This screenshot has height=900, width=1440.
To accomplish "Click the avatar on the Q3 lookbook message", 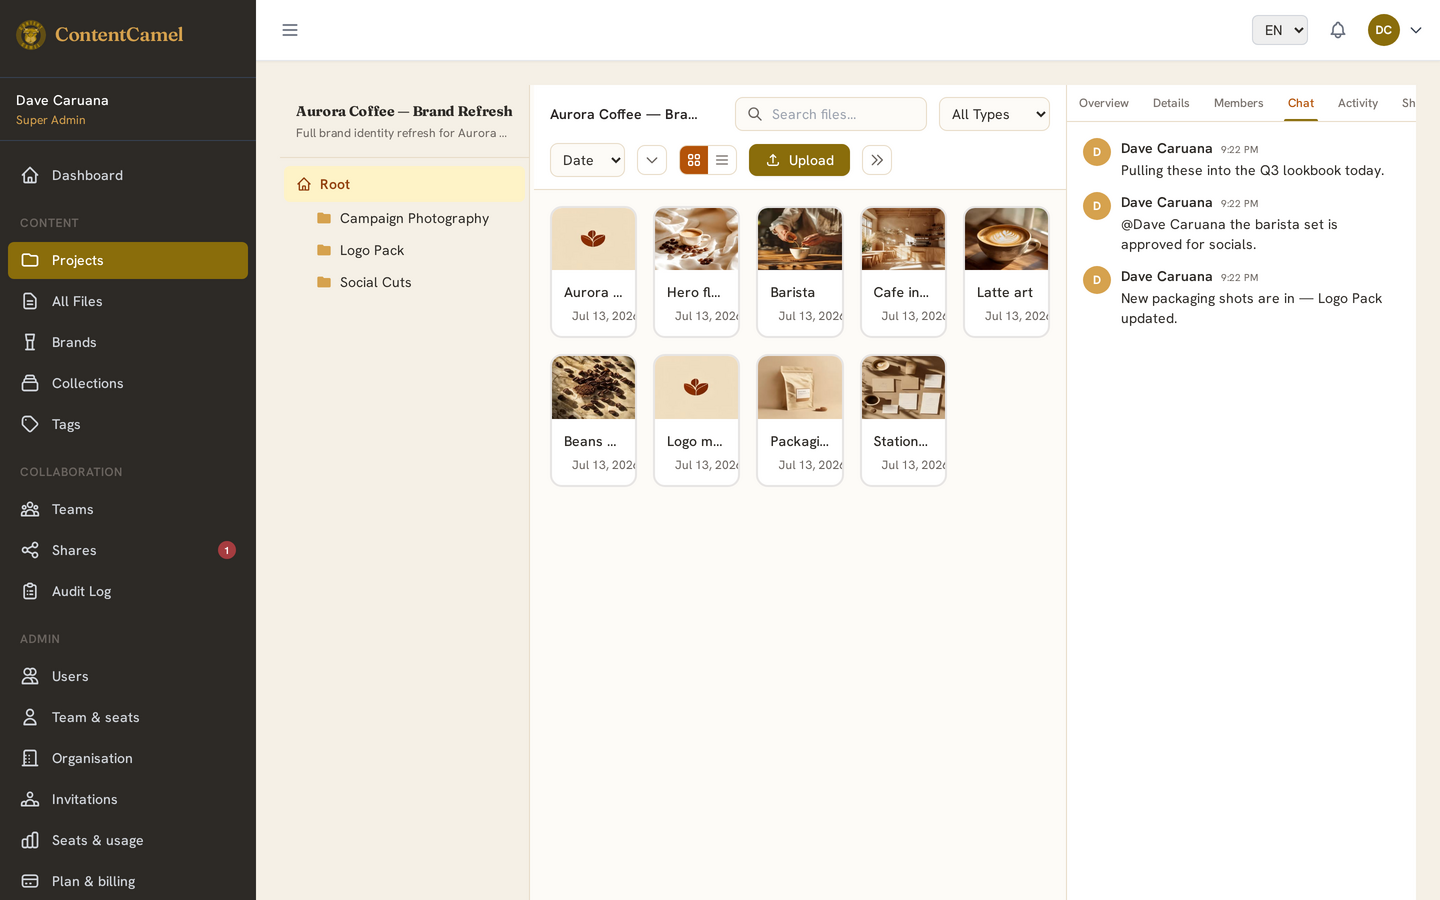I will tap(1097, 152).
